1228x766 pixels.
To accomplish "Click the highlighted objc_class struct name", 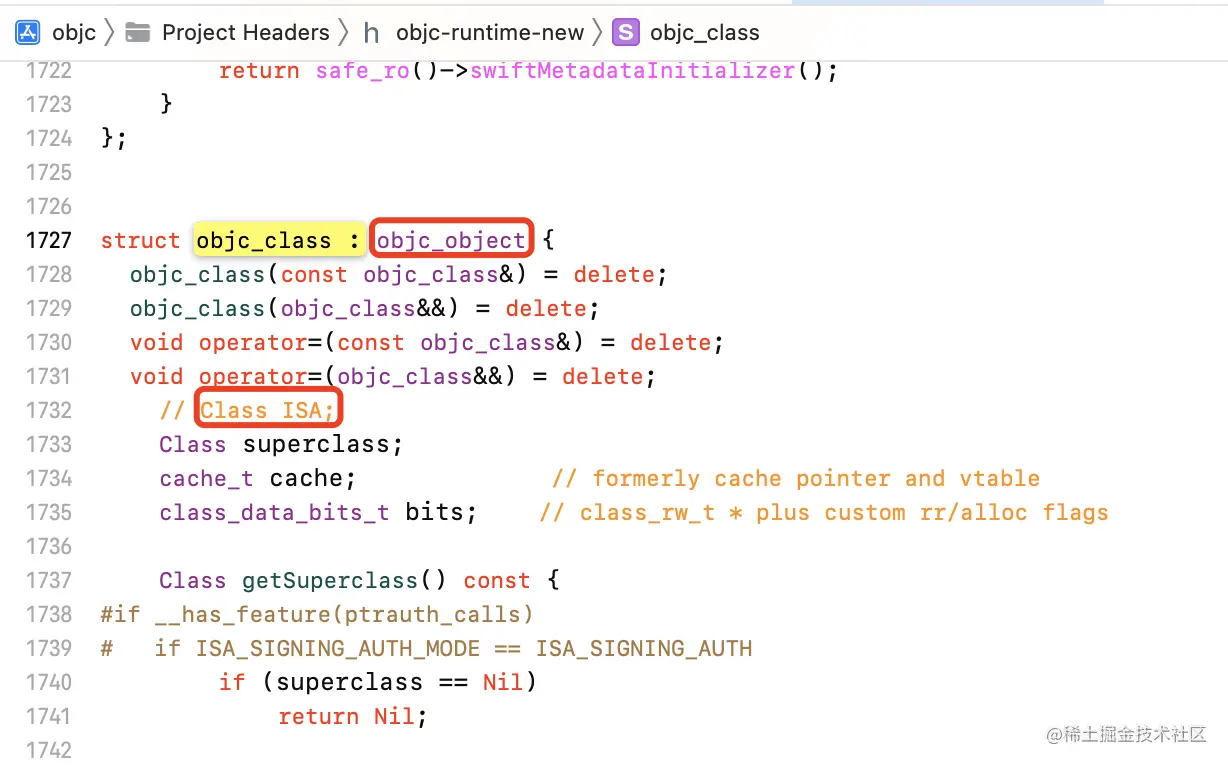I will 263,240.
